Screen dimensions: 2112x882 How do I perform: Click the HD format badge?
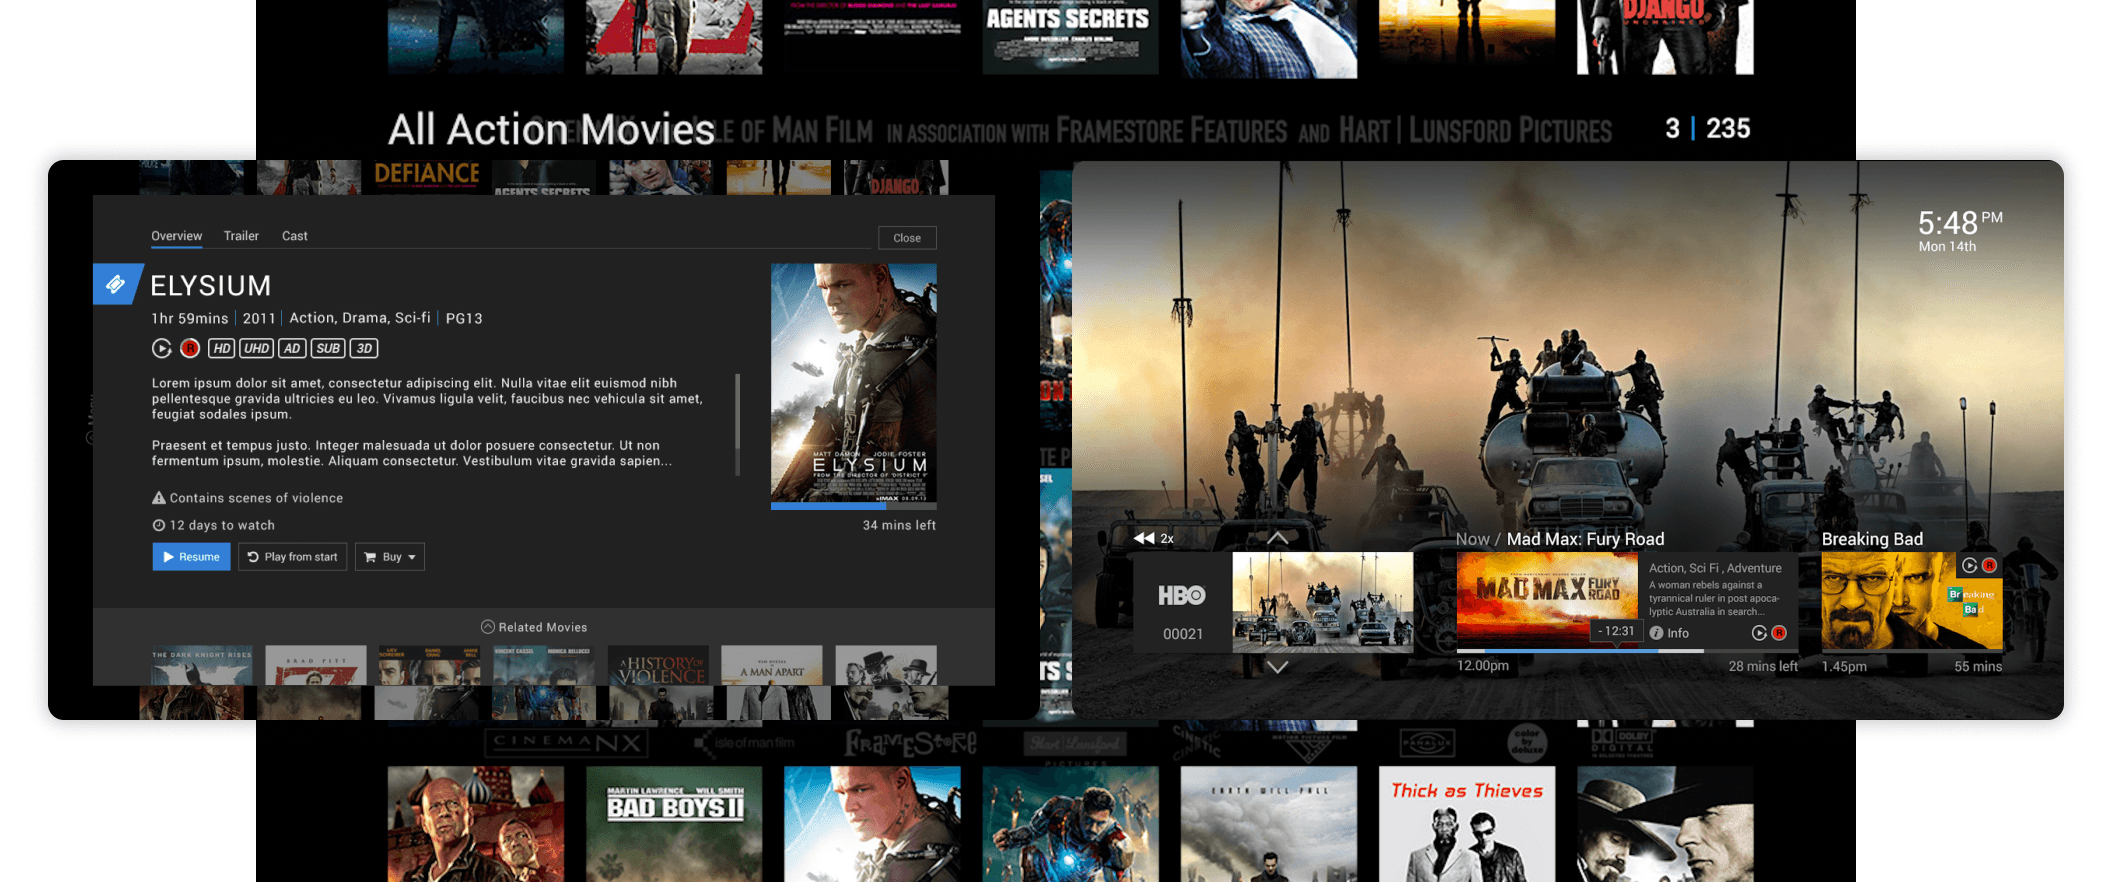click(x=222, y=348)
